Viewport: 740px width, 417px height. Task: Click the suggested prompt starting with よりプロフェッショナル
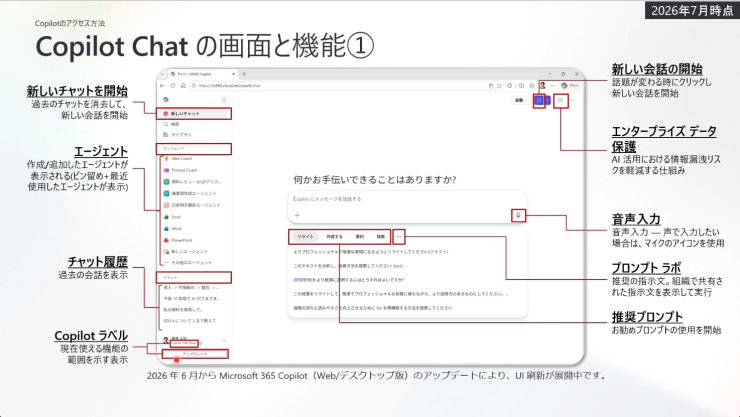point(370,252)
